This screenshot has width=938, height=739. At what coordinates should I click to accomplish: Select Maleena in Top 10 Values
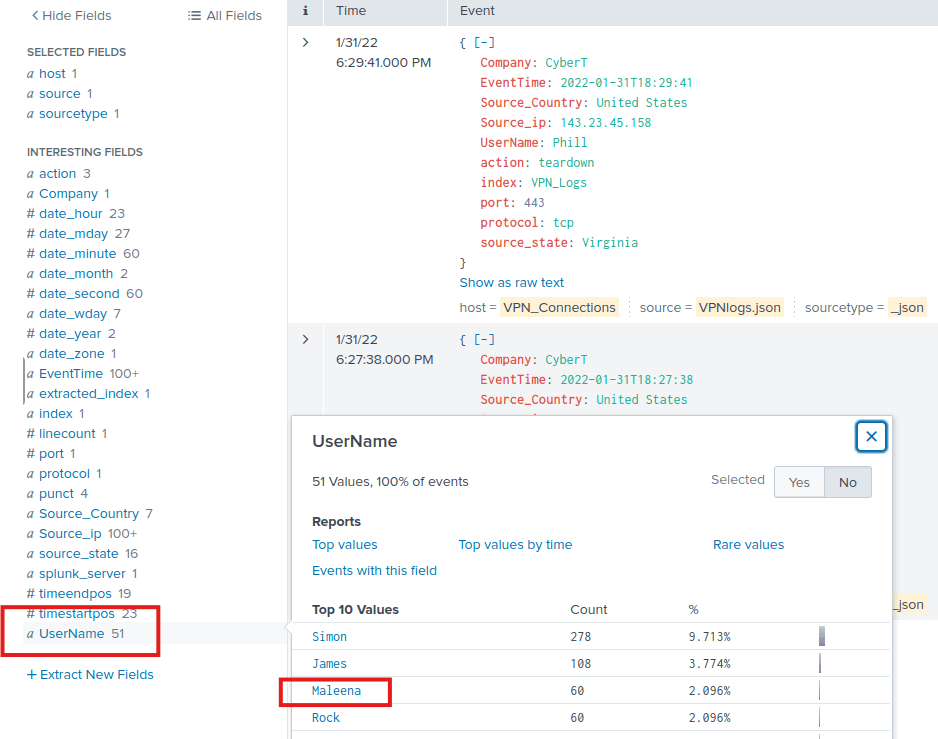[x=336, y=691]
